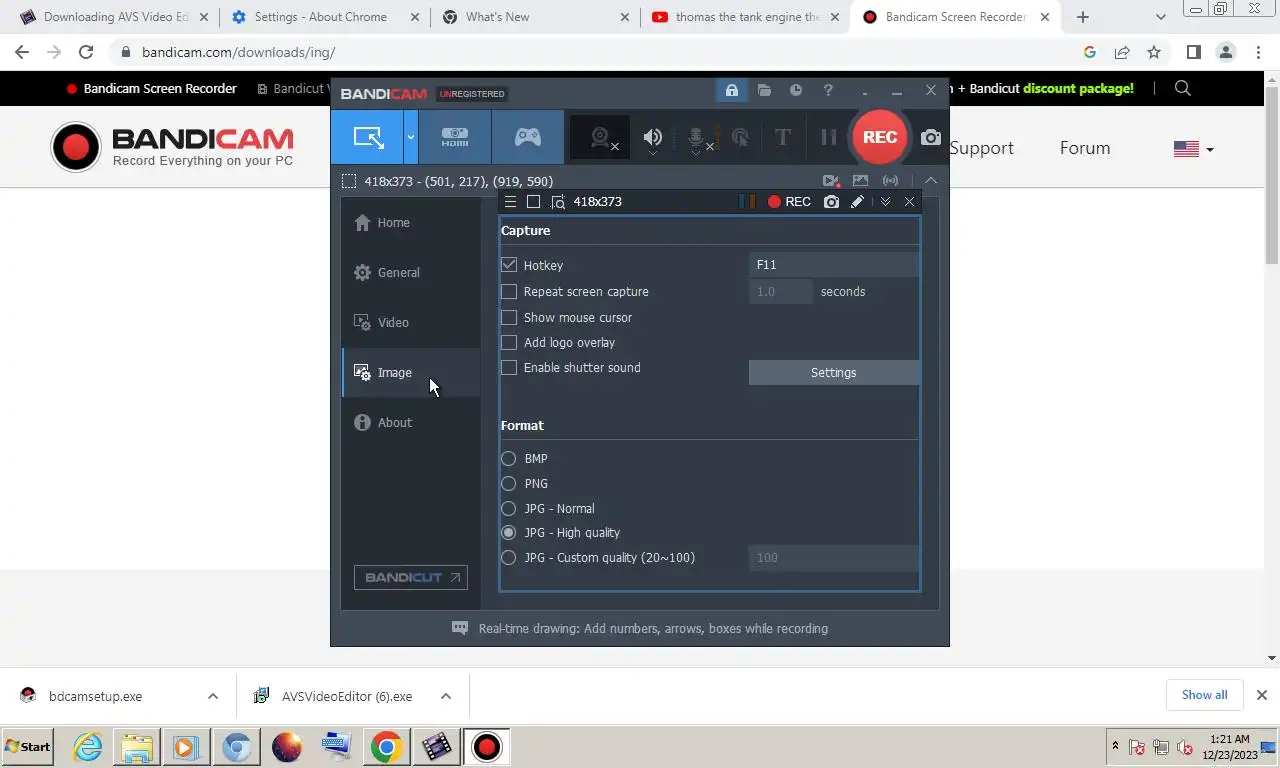
Task: Click the video list icon on the status row
Action: point(830,181)
